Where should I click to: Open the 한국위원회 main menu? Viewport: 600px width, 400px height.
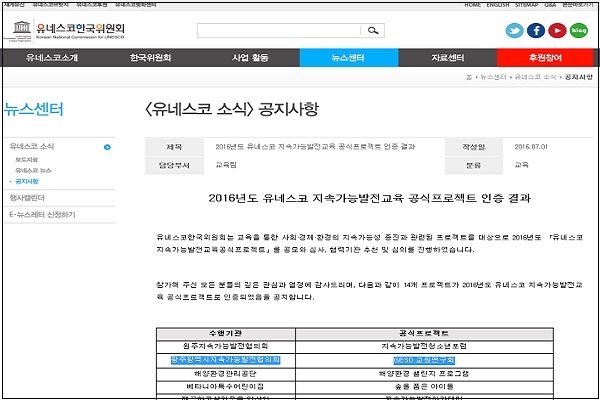coord(150,58)
